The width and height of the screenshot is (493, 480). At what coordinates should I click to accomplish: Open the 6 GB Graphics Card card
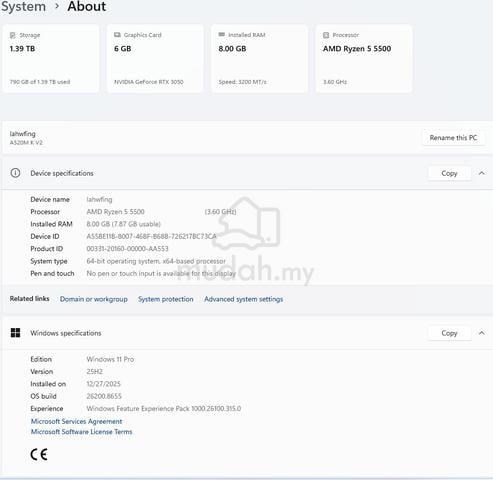[x=155, y=58]
